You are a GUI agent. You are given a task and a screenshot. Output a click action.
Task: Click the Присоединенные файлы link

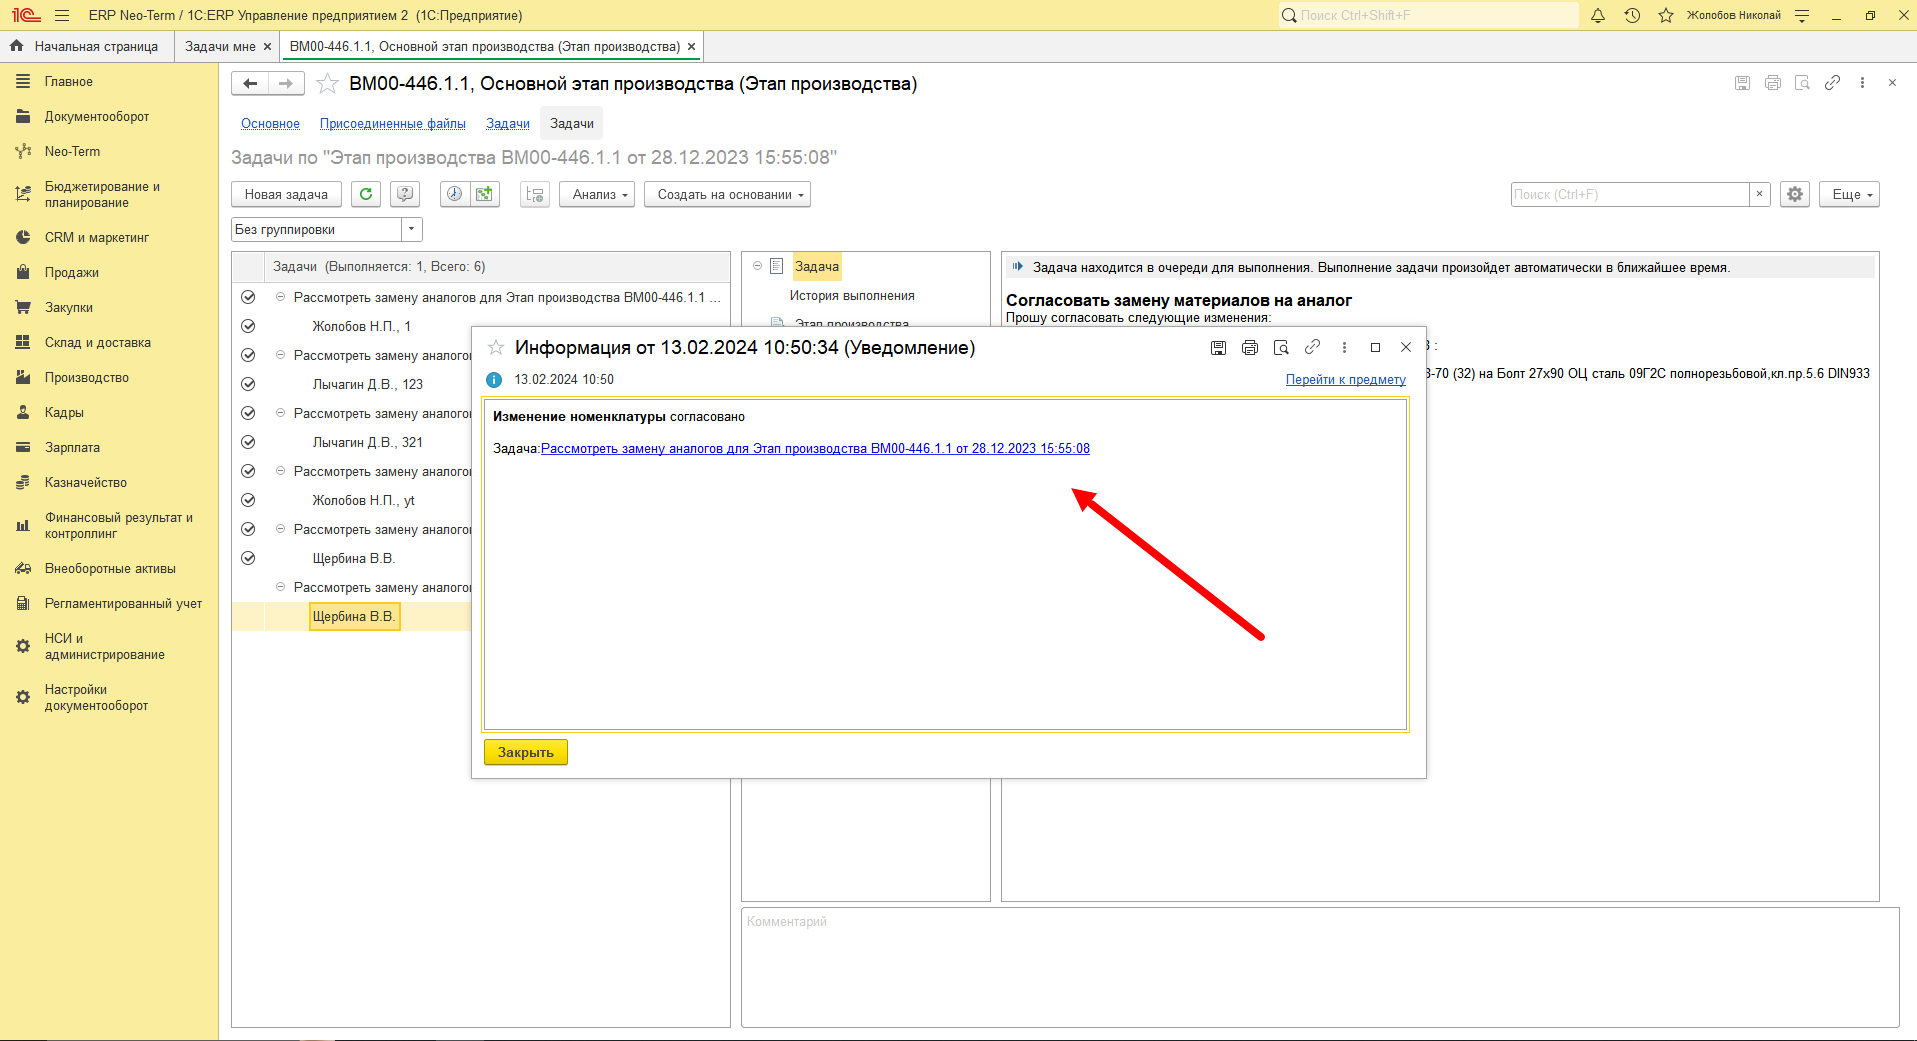(x=393, y=123)
